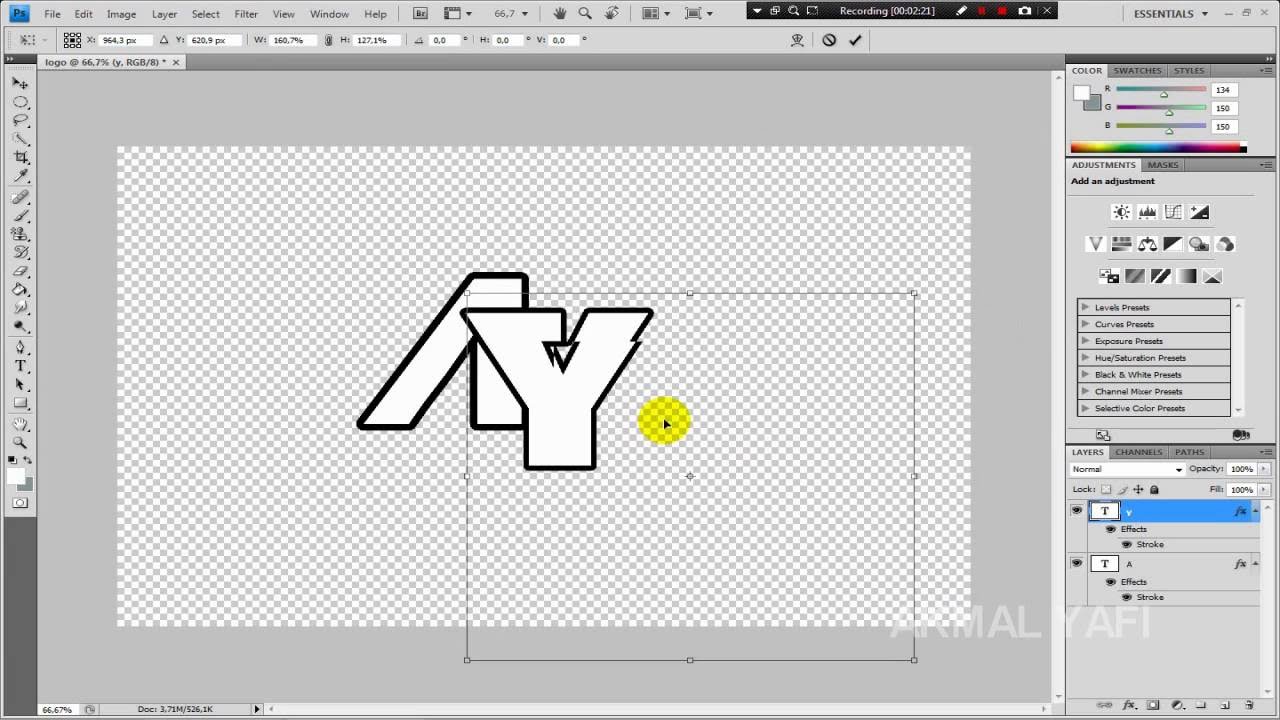Select the Rectangle shape tool
The height and width of the screenshot is (720, 1280).
click(x=20, y=403)
